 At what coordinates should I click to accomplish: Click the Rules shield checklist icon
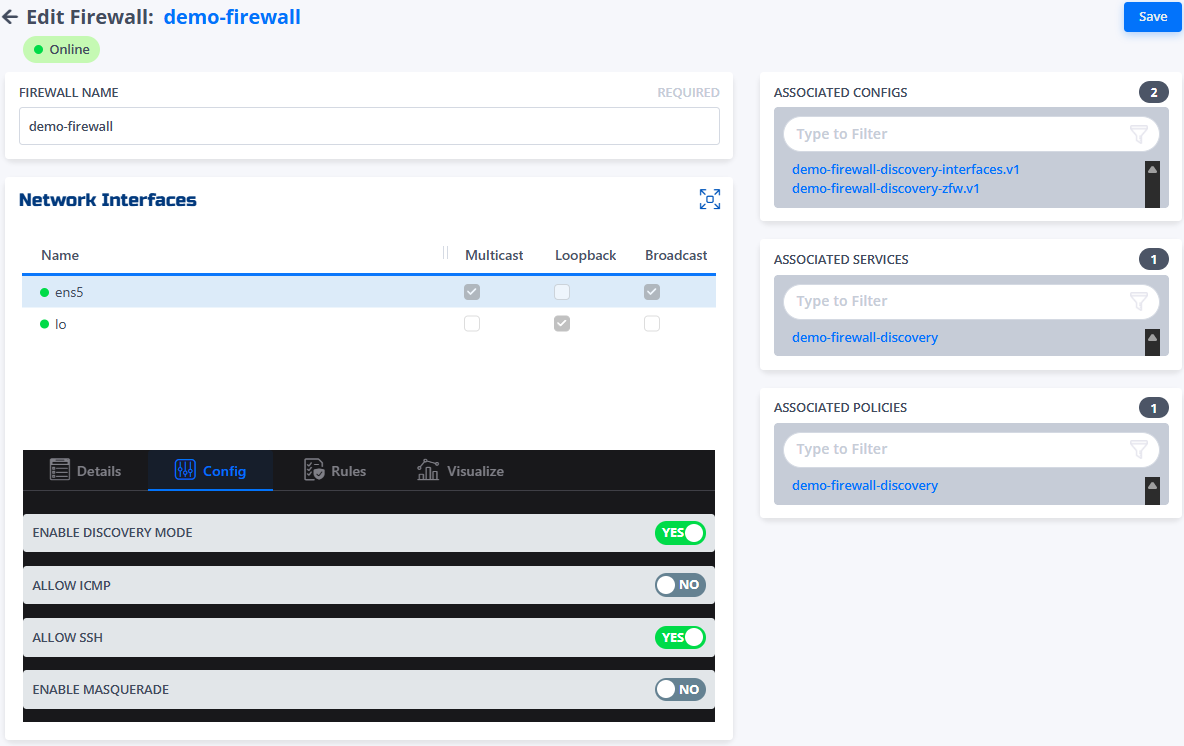[314, 470]
